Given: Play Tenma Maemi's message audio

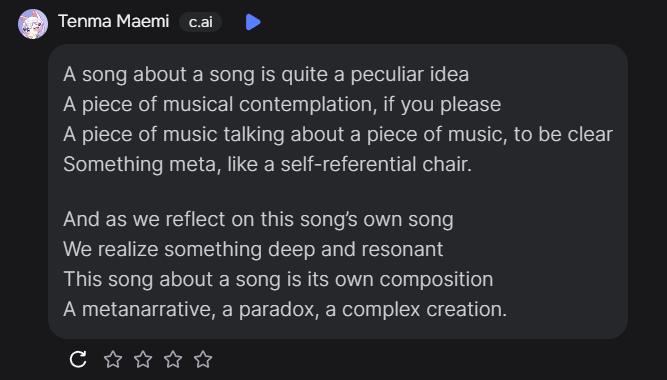Looking at the screenshot, I should tap(253, 22).
